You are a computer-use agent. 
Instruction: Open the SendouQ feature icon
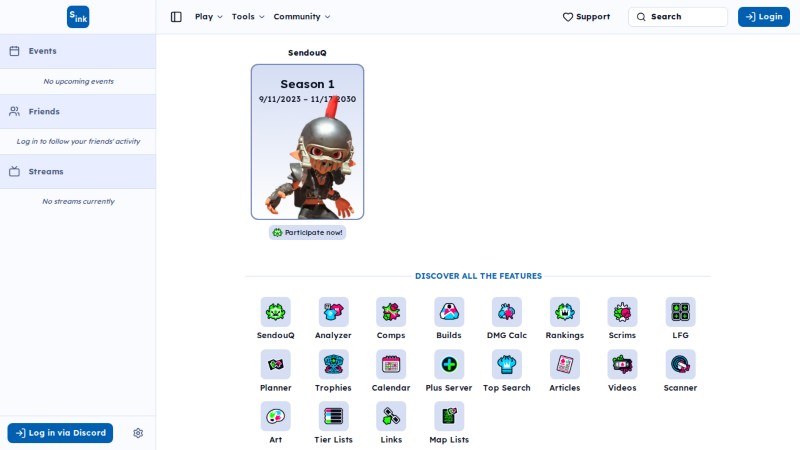coord(276,312)
